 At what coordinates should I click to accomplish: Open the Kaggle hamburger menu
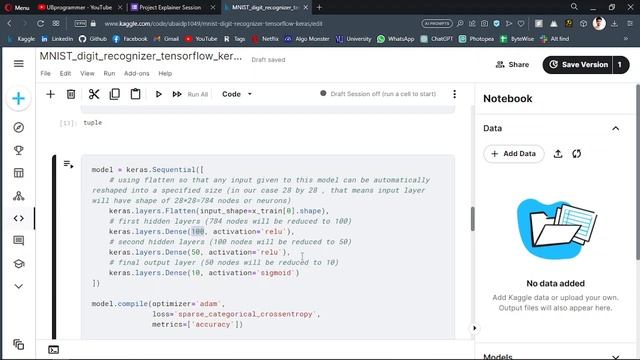(19, 64)
